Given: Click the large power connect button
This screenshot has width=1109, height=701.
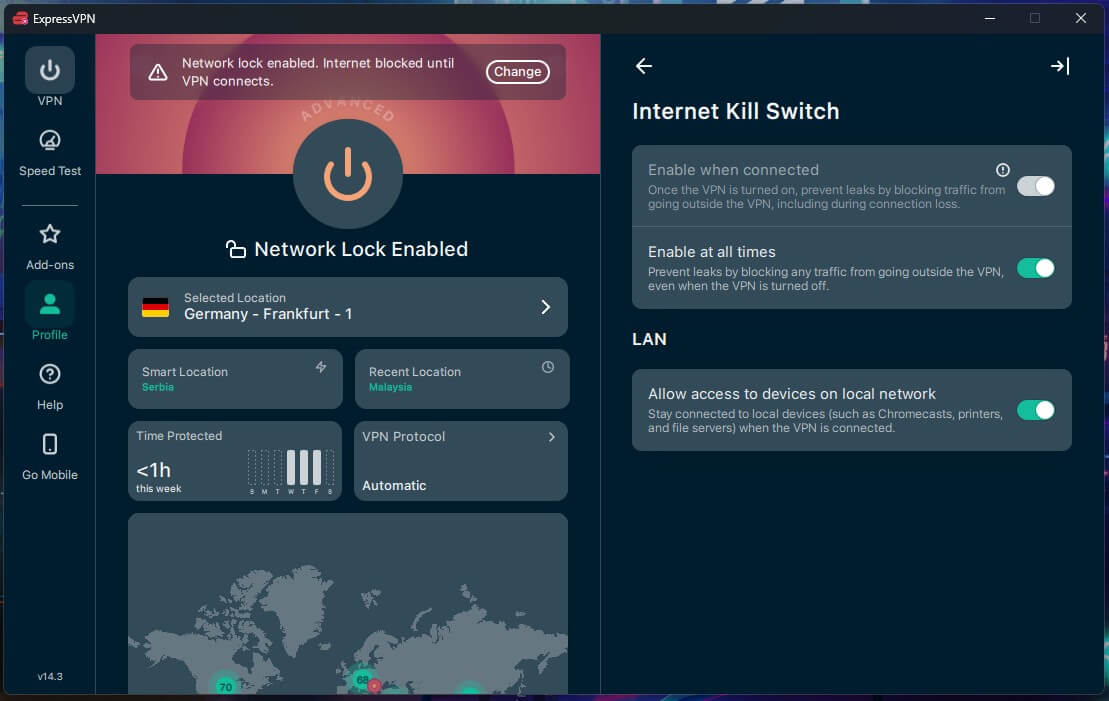Looking at the screenshot, I should coord(348,174).
